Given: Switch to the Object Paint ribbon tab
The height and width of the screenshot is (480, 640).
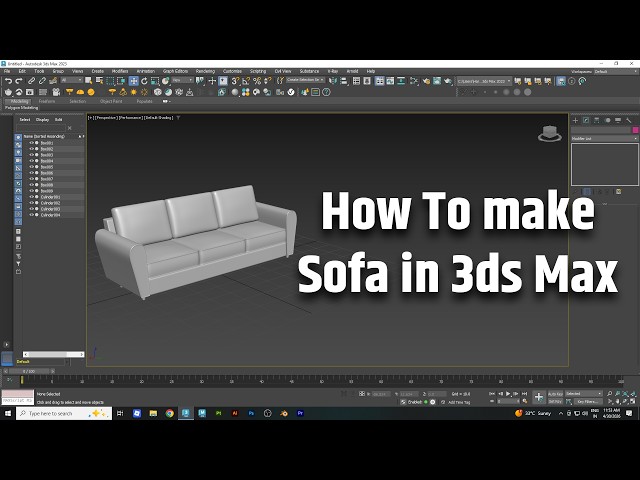Looking at the screenshot, I should coord(111,101).
